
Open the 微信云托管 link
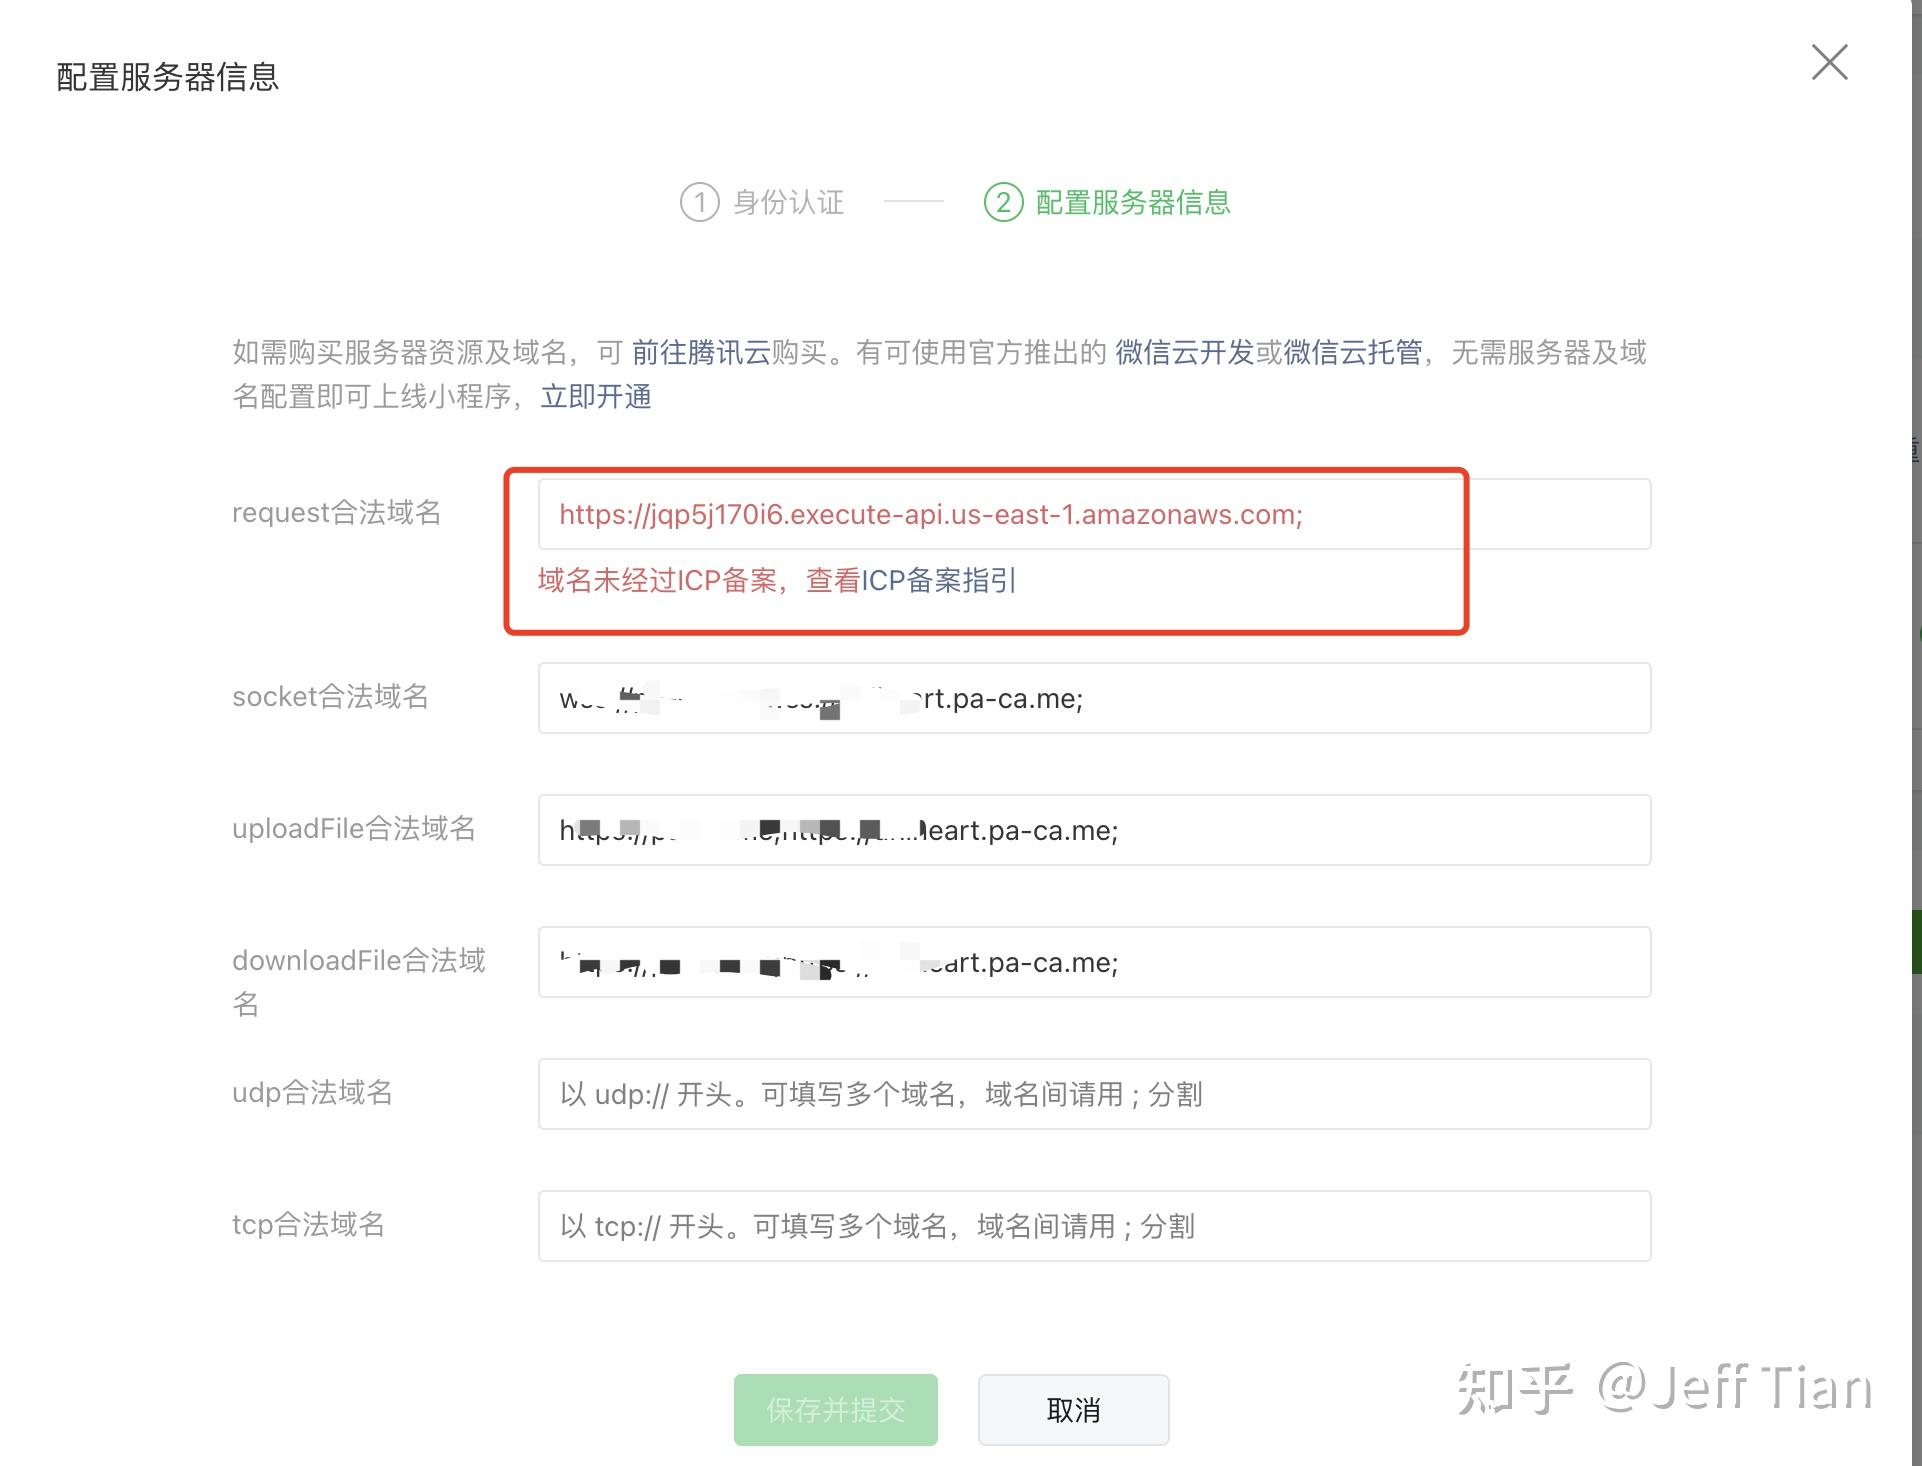pos(1352,352)
